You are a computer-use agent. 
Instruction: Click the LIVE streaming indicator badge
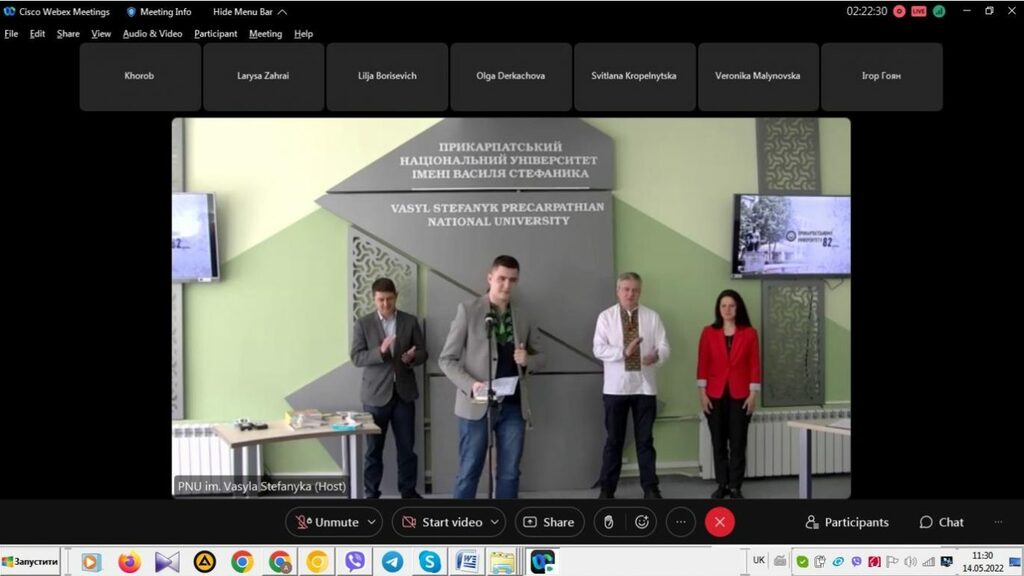918,12
